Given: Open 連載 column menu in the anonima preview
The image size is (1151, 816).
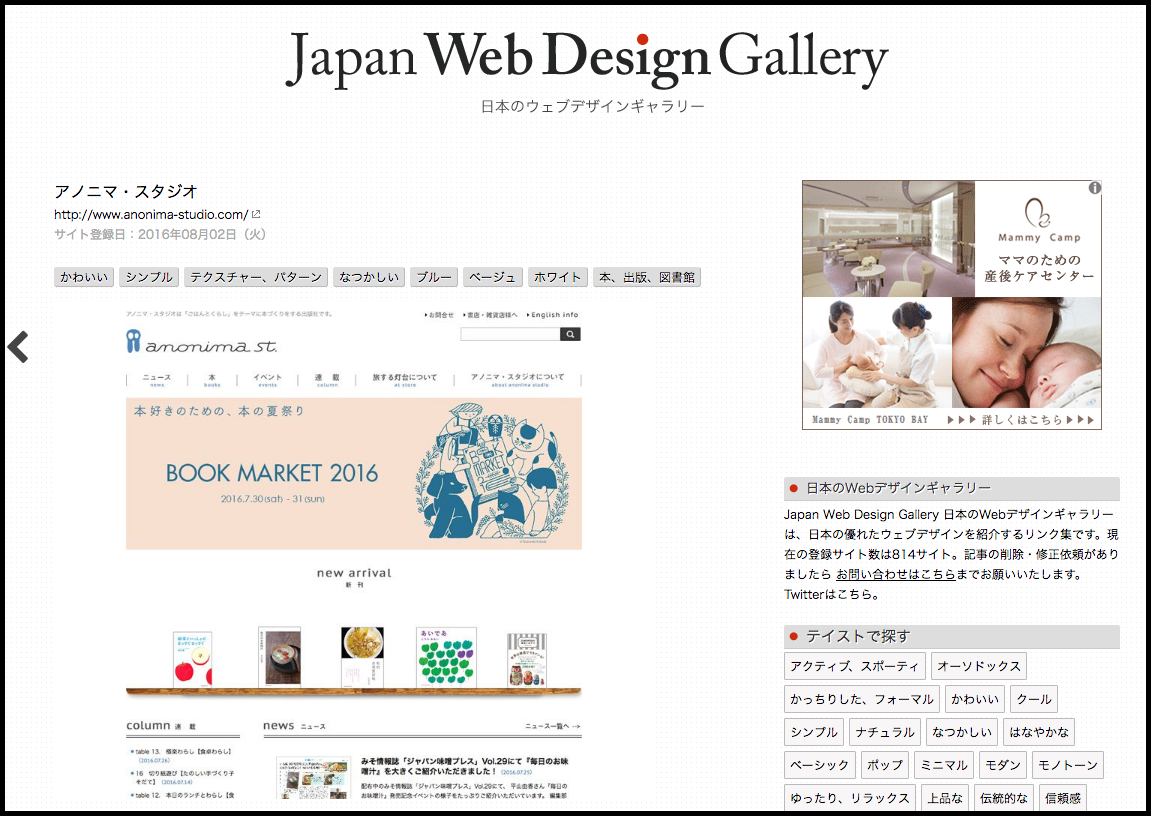Looking at the screenshot, I should pos(327,379).
